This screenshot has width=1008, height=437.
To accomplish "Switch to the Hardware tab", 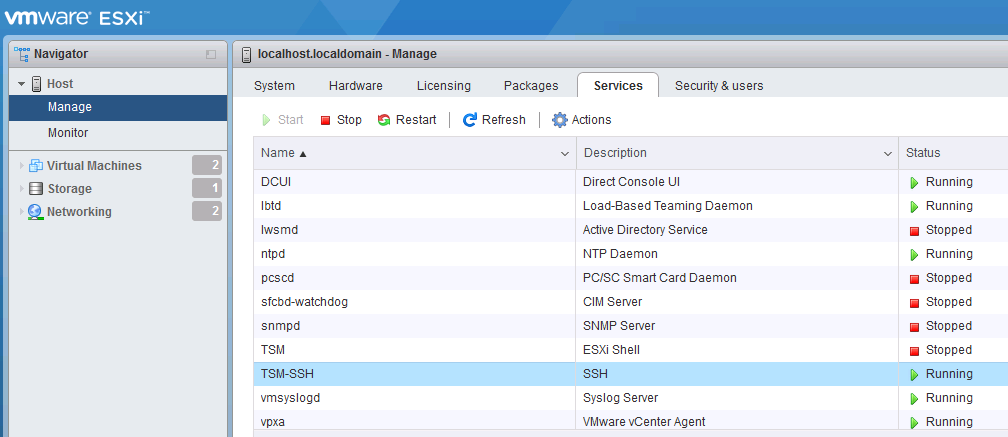I will click(x=356, y=85).
